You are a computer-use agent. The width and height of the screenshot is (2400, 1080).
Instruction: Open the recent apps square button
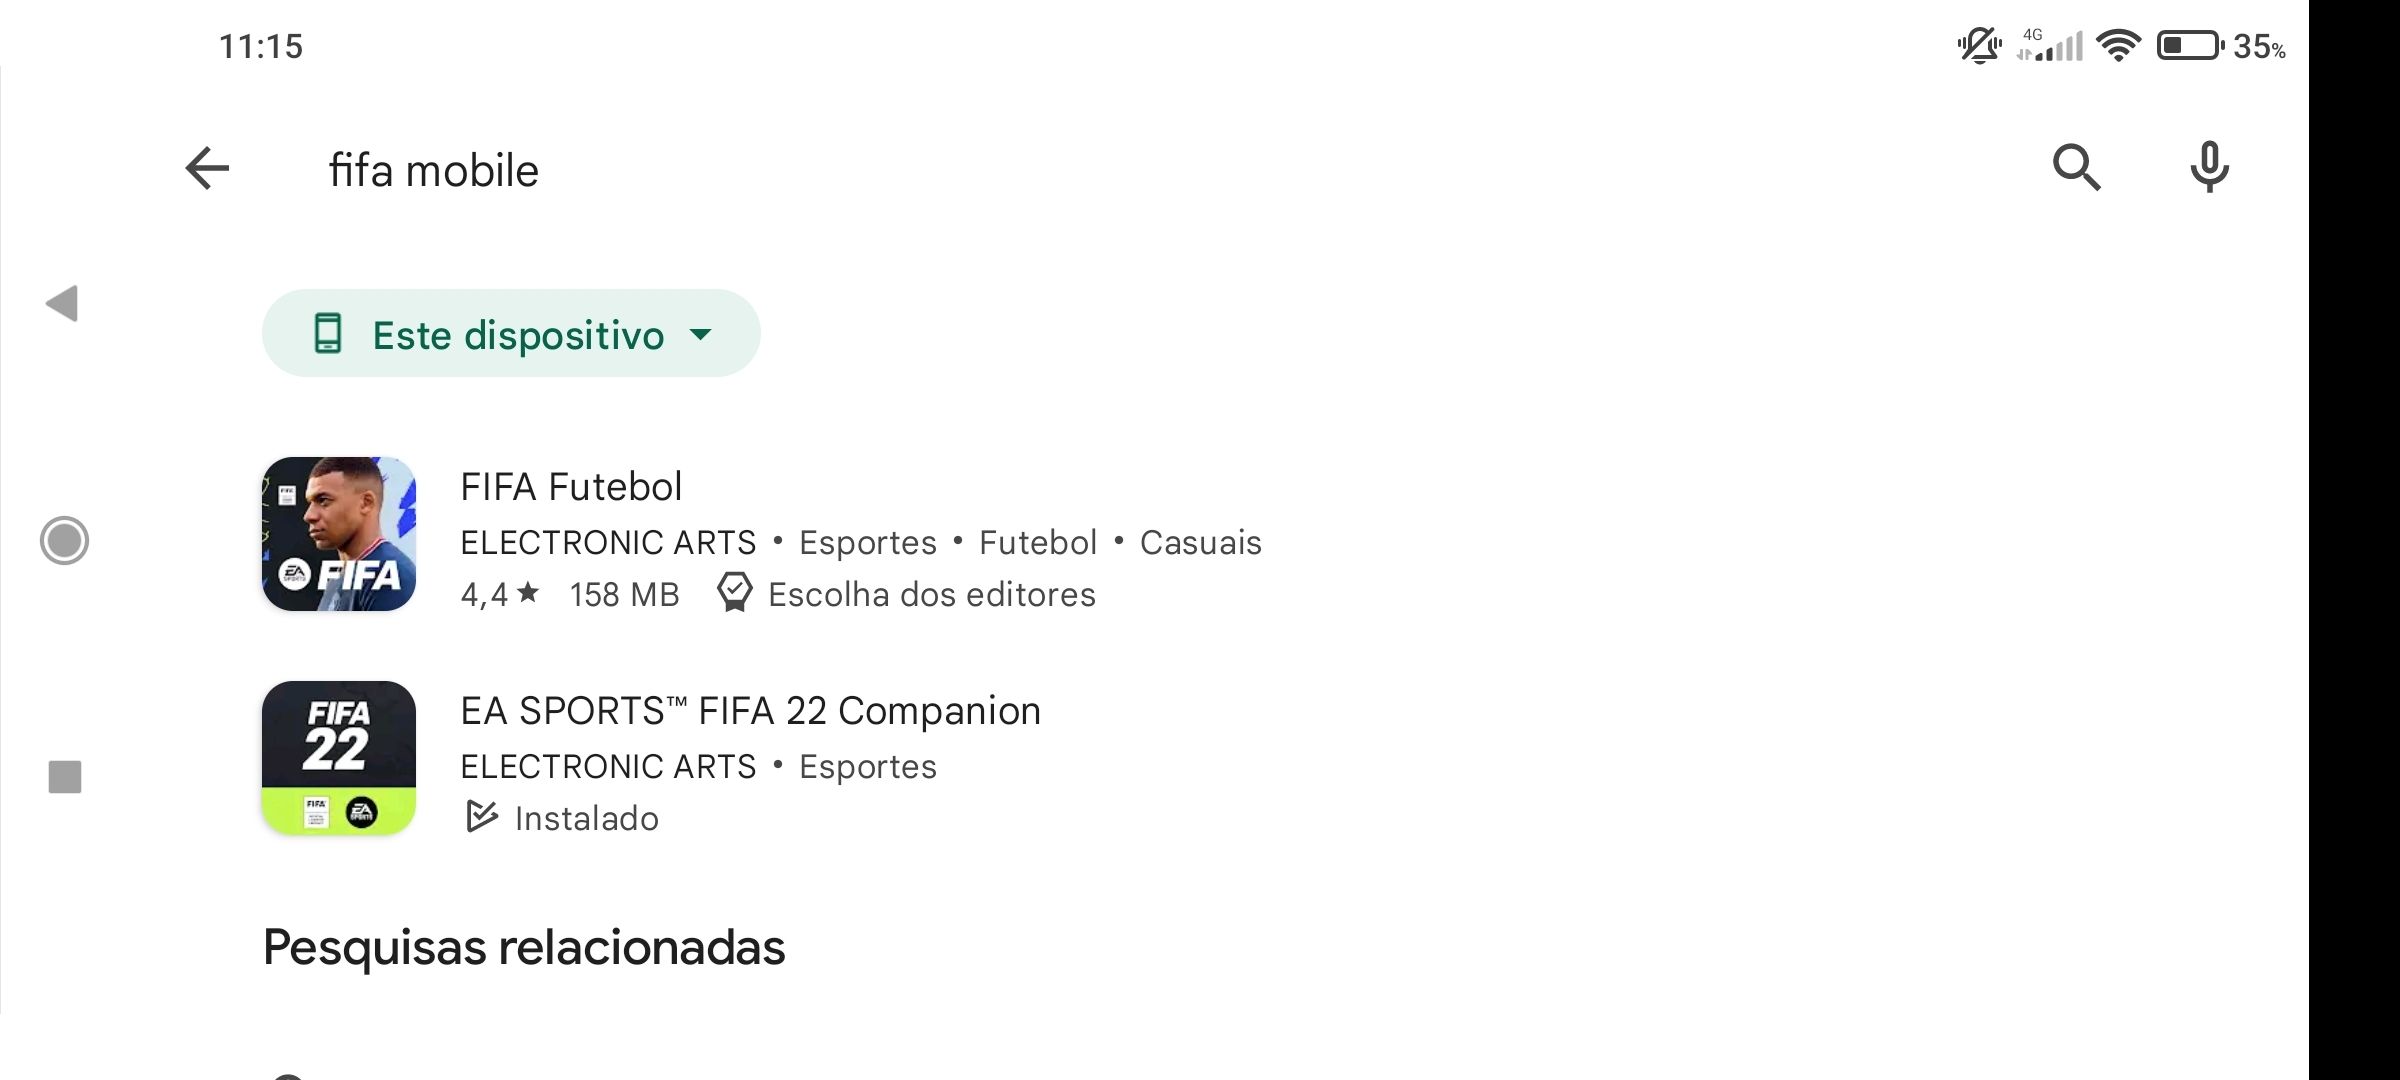coord(63,775)
